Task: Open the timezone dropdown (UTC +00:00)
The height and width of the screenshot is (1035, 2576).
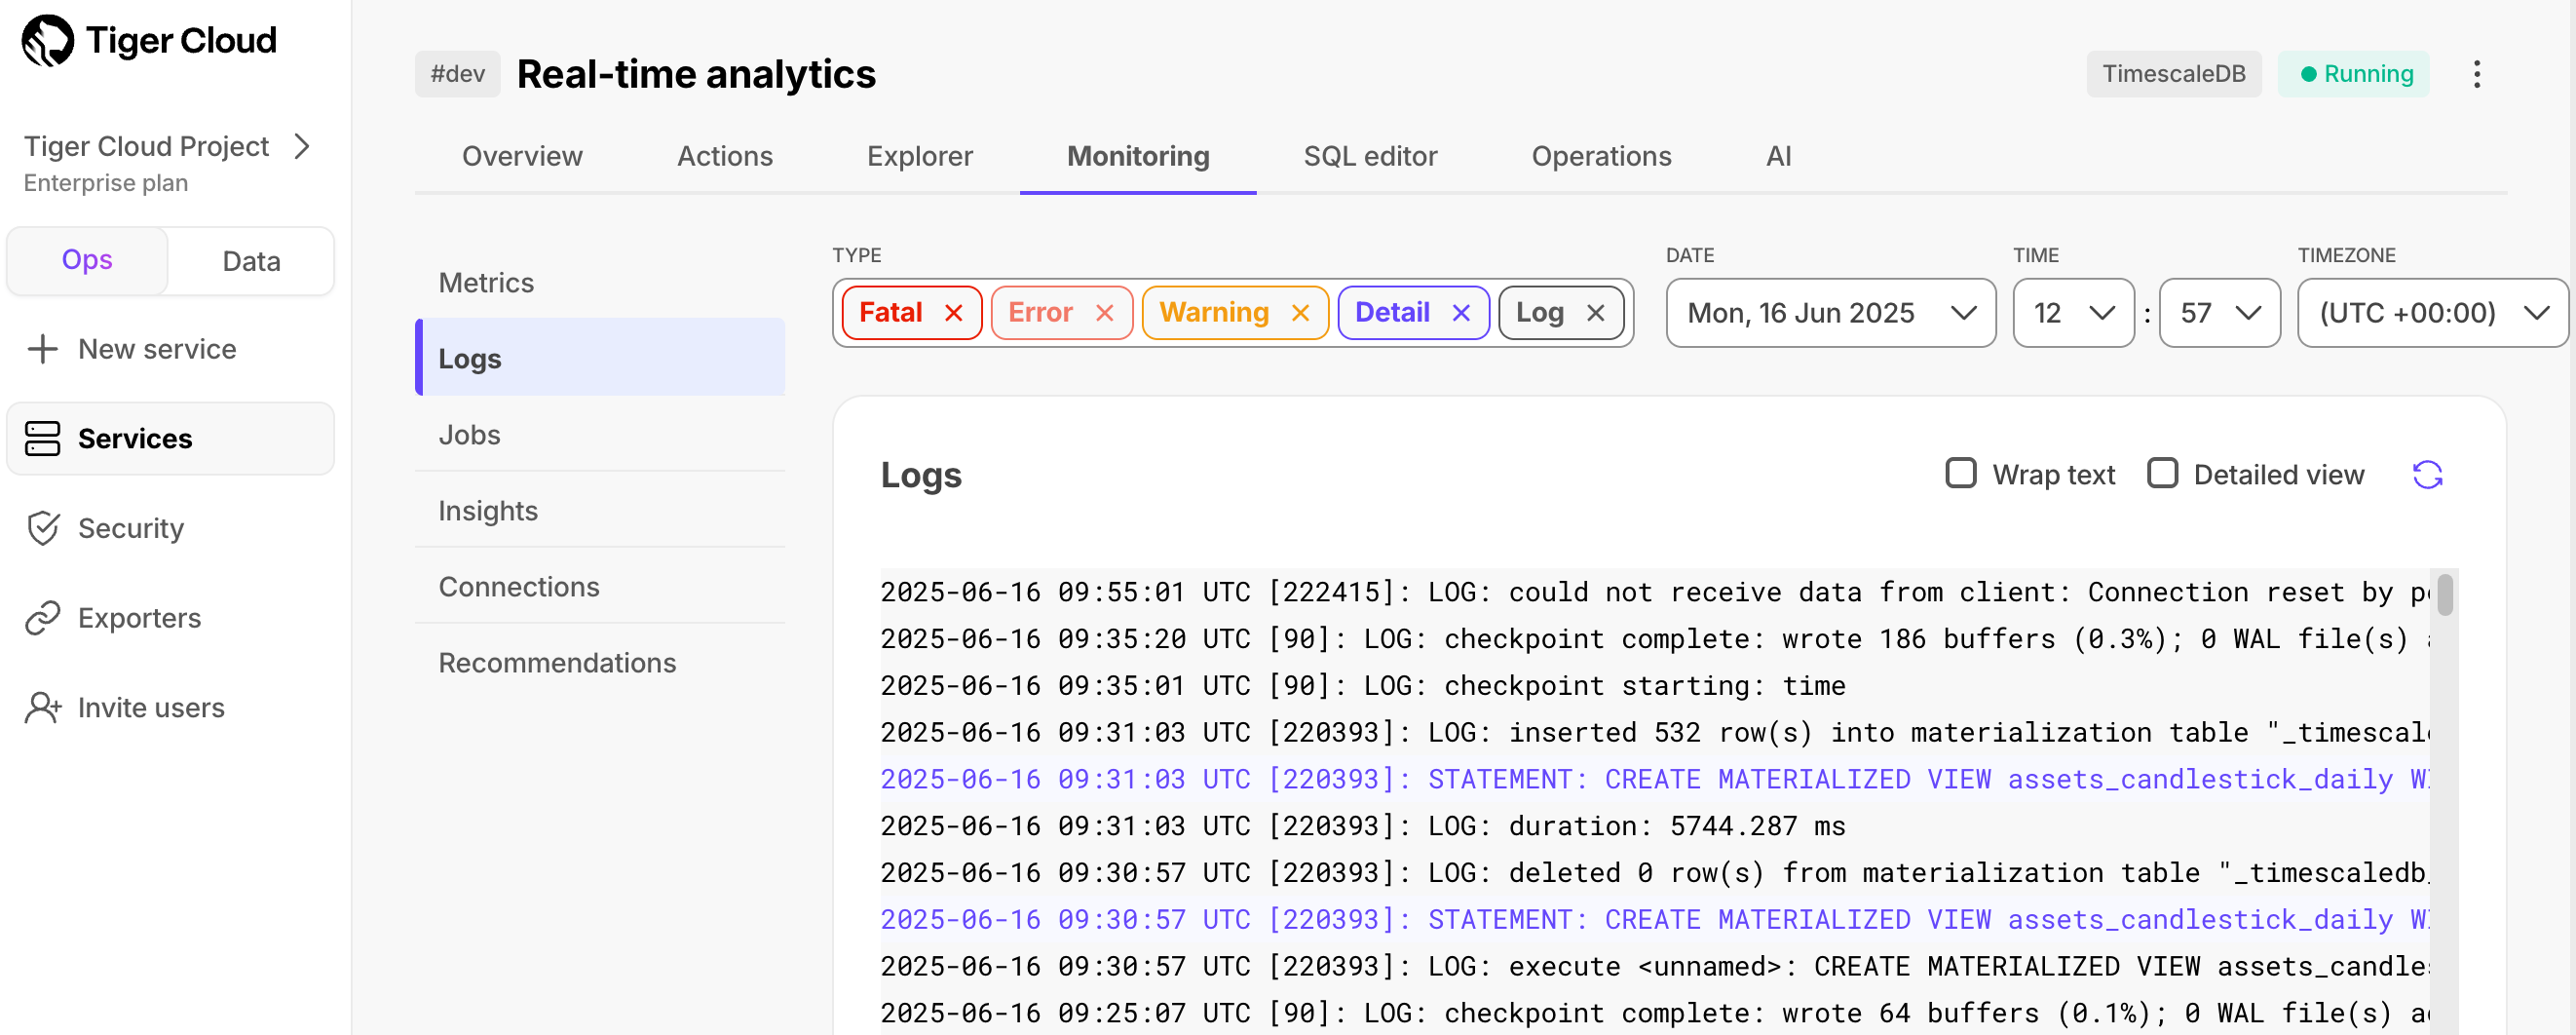Action: pos(2432,313)
